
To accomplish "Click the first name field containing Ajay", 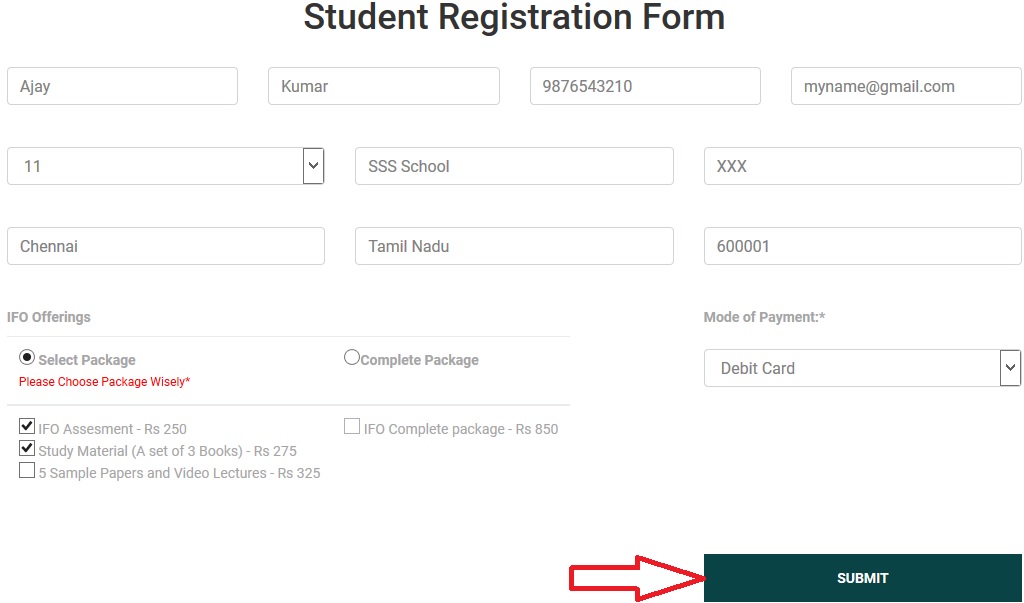I will 122,86.
